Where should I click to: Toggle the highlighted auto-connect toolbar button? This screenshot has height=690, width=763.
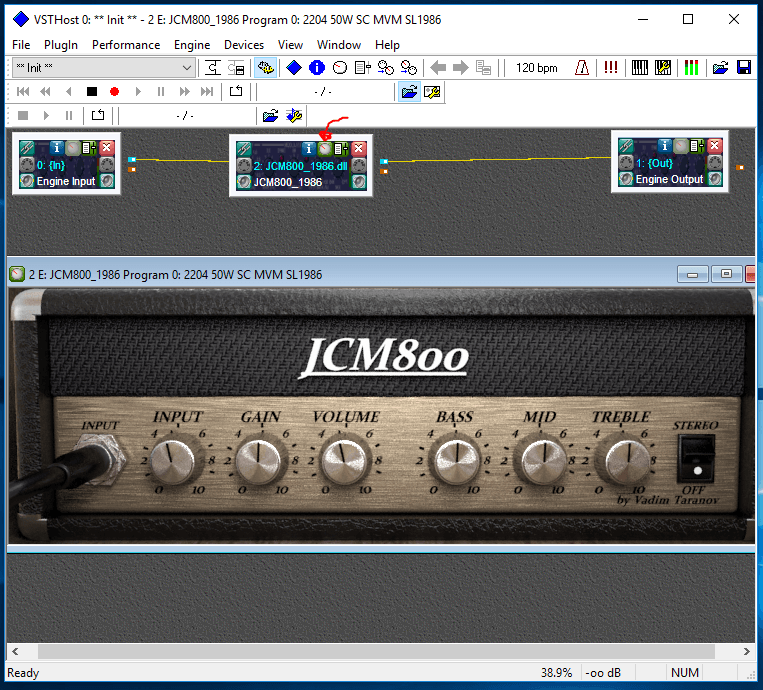(x=265, y=68)
